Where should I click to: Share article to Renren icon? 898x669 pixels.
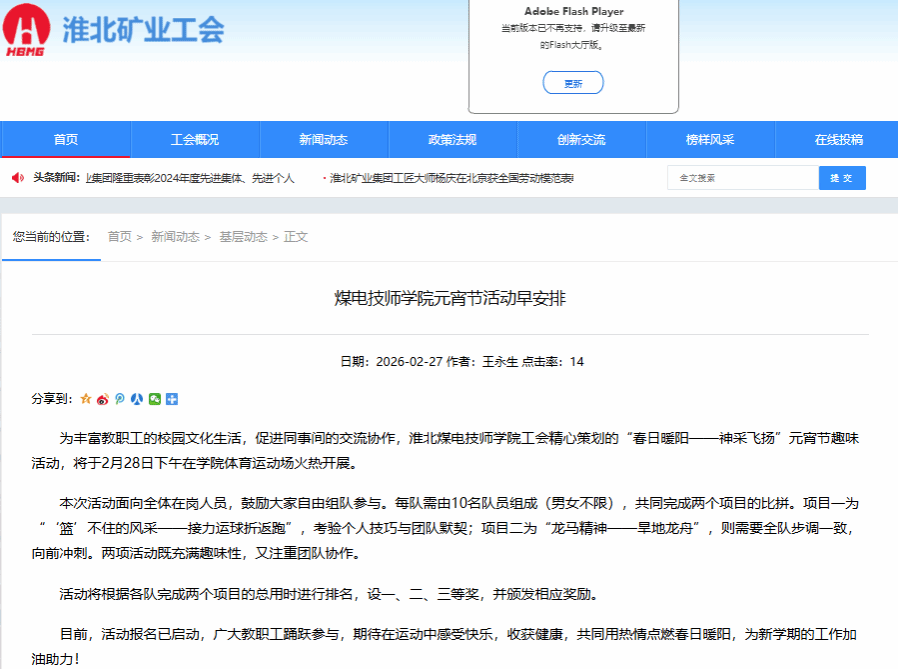(137, 399)
